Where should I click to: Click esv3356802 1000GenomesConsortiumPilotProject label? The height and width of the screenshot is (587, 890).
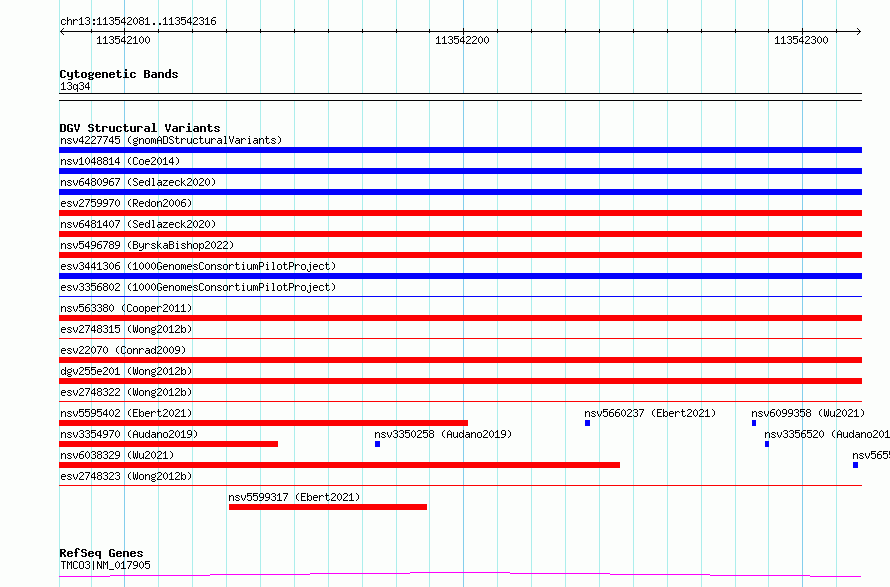pyautogui.click(x=198, y=287)
